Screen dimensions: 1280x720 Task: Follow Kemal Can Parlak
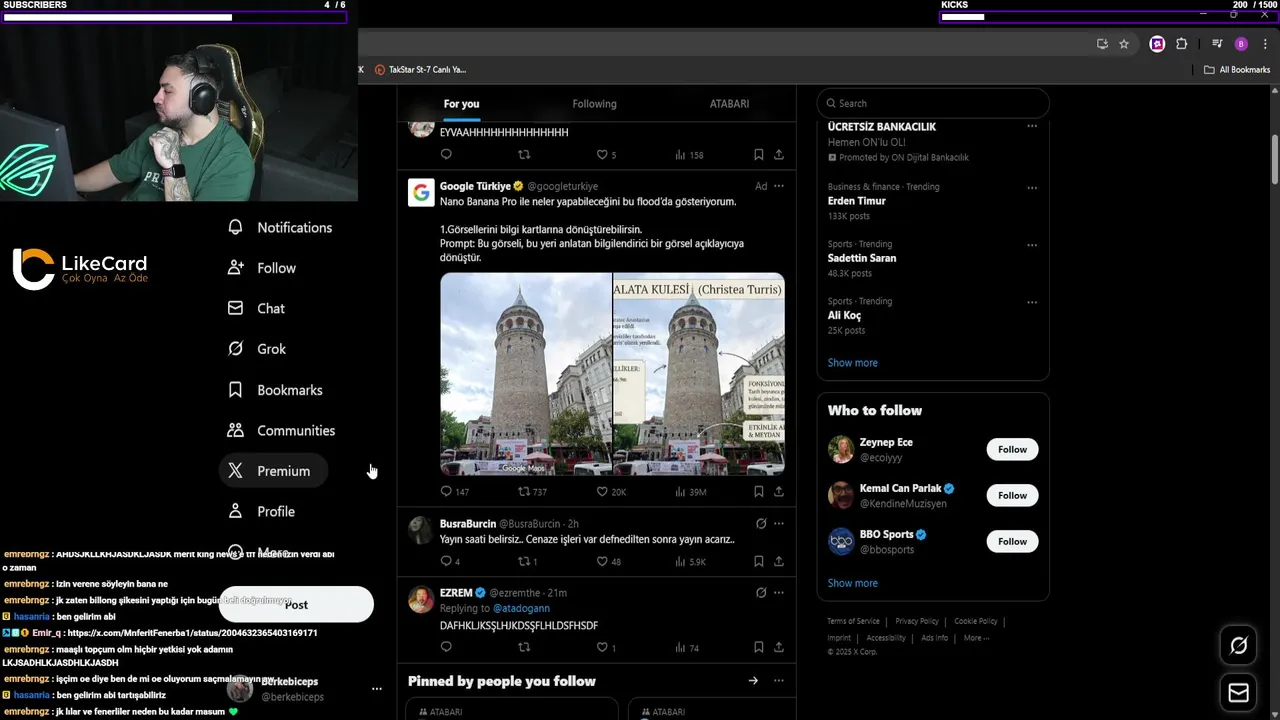pos(1012,495)
